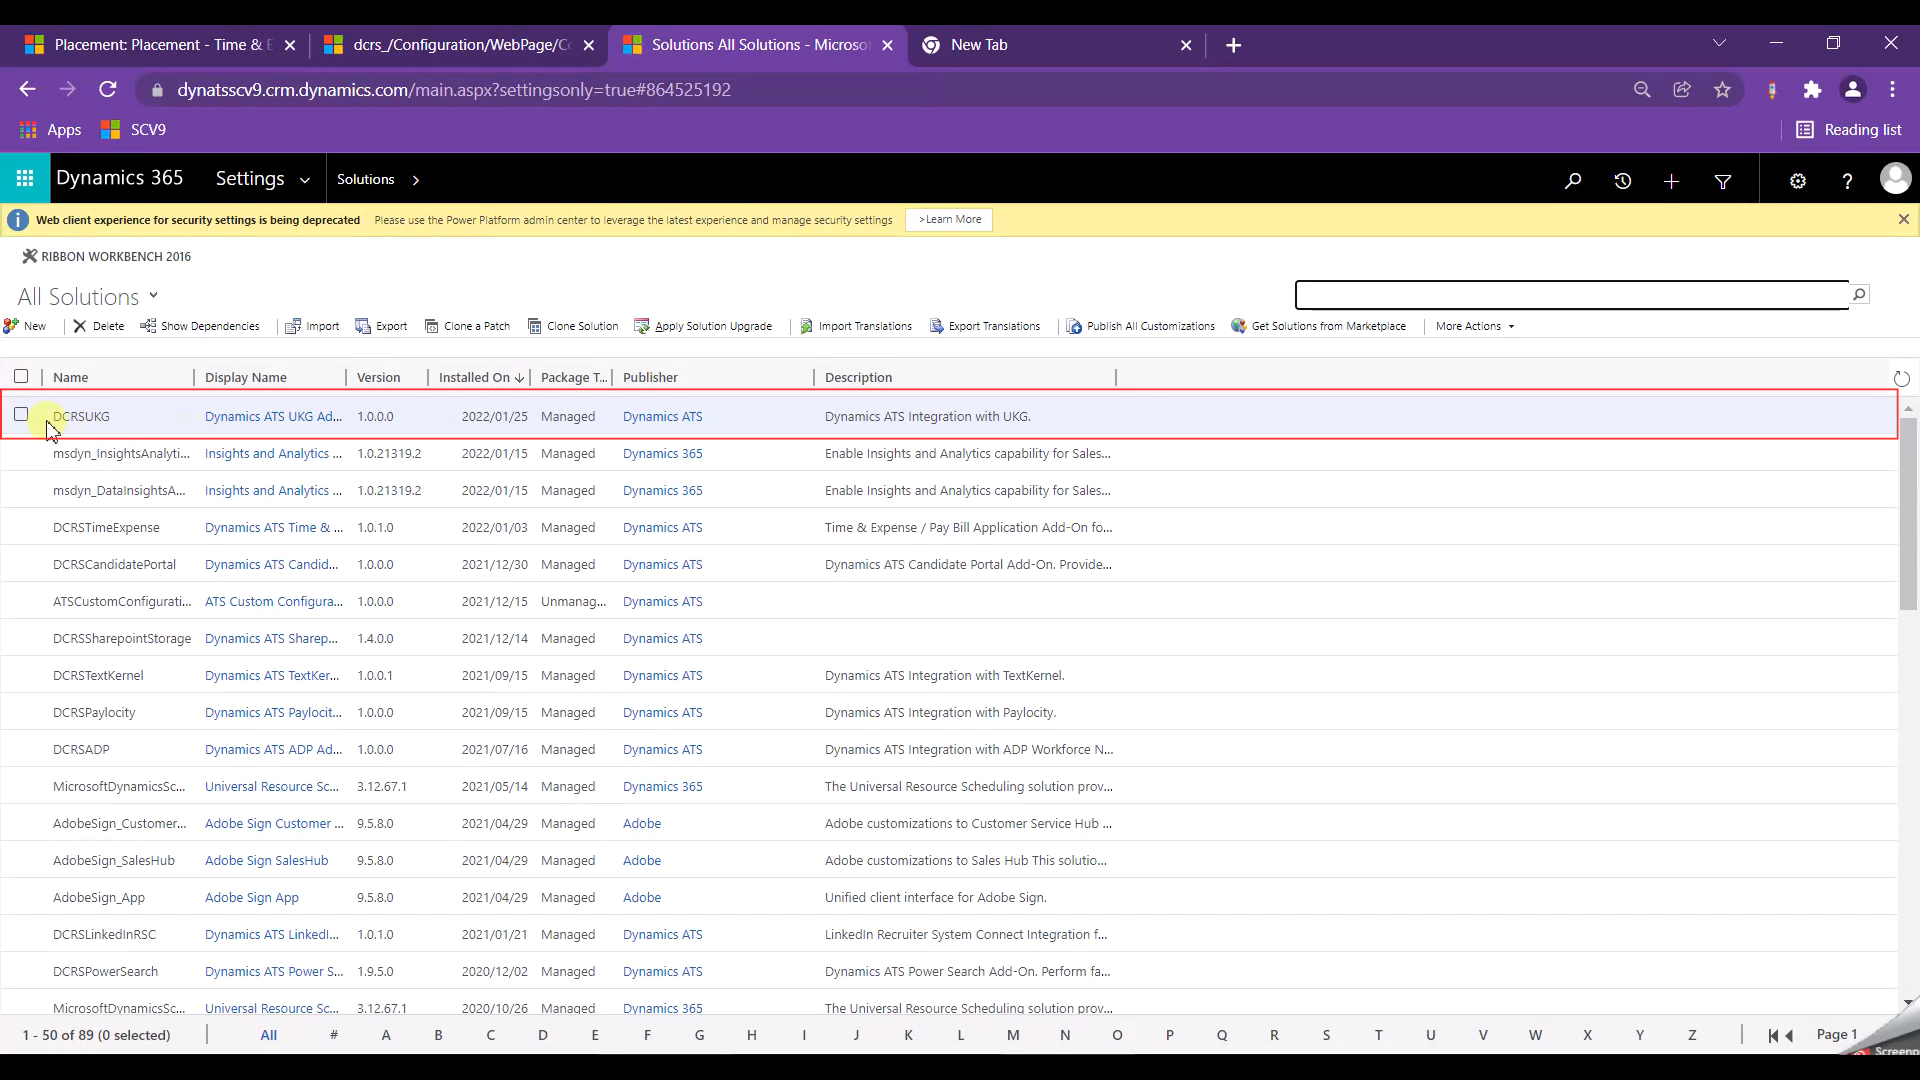The image size is (1920, 1080).
Task: Click Learn More in banner
Action: coord(949,220)
